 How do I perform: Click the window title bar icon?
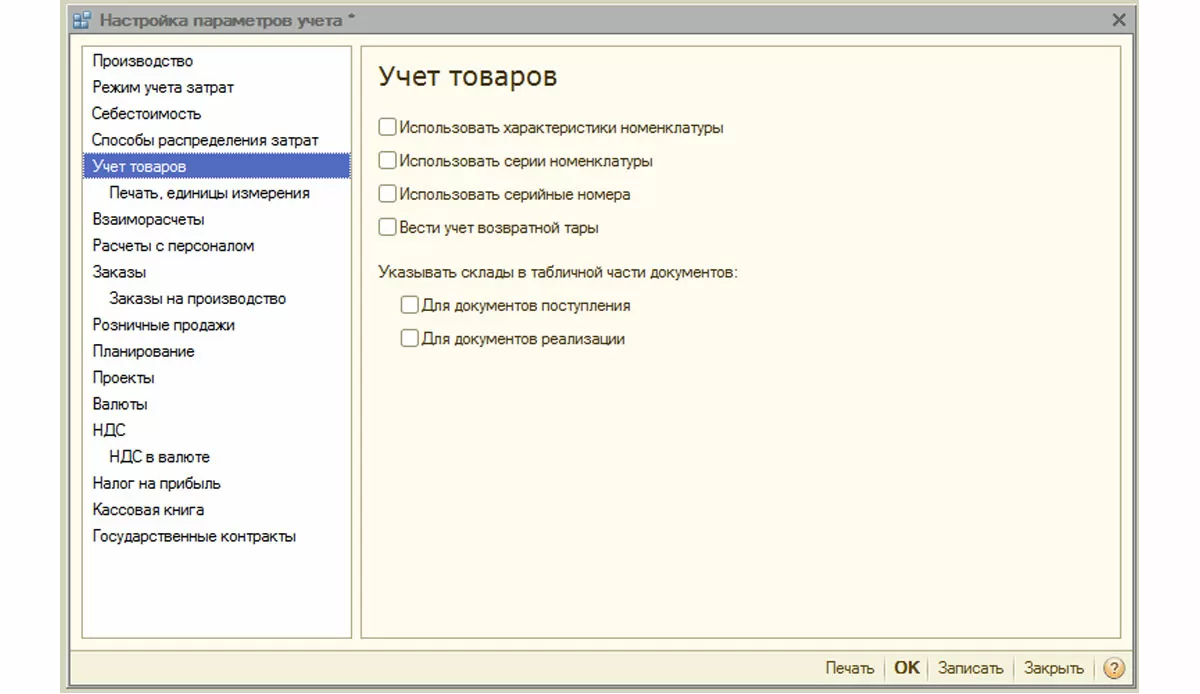(x=83, y=20)
